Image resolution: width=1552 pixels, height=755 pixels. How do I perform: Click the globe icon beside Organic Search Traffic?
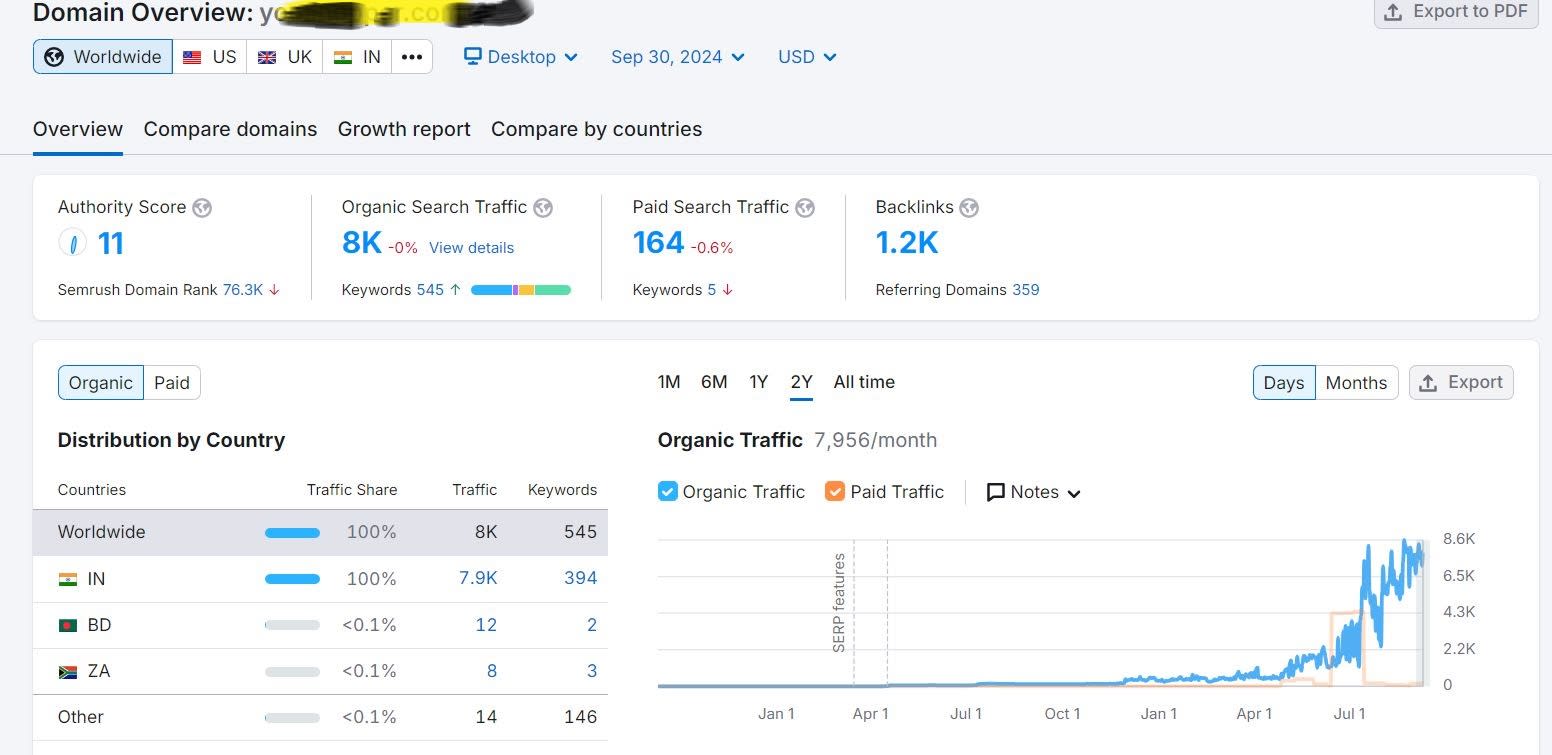click(543, 208)
